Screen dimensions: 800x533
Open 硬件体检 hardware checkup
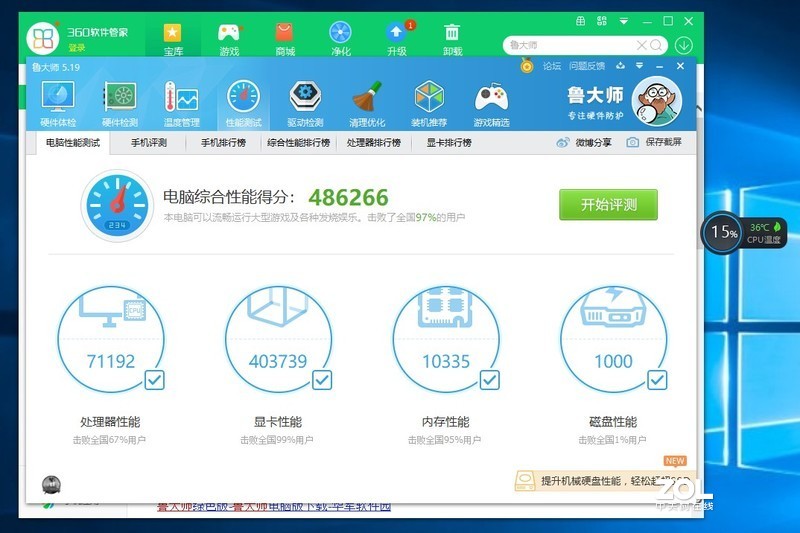pos(58,104)
